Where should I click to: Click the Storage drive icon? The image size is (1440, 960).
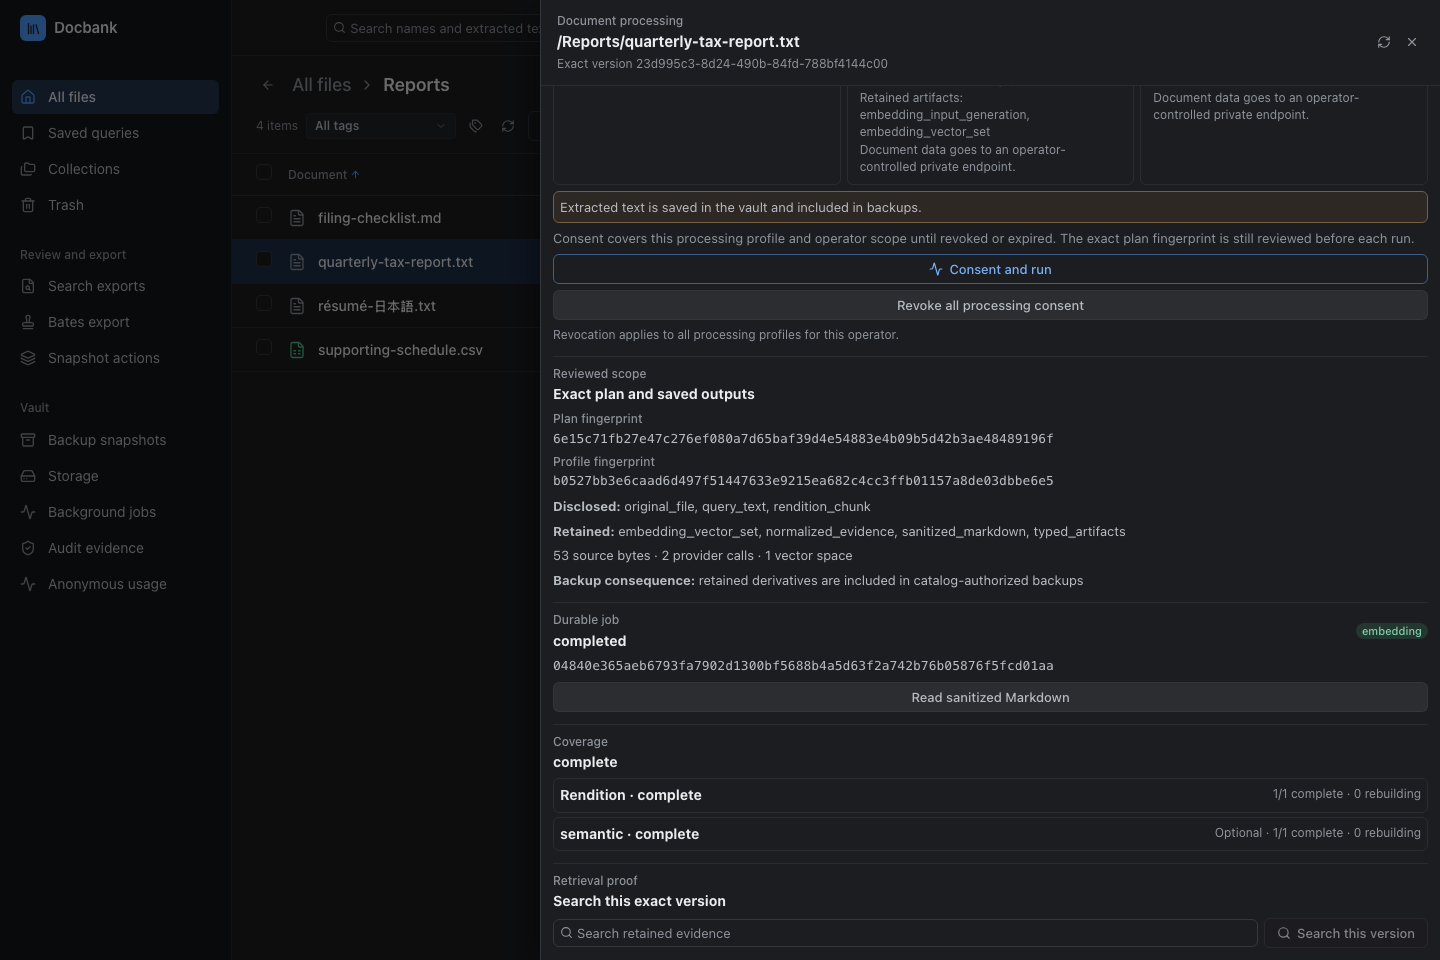coord(28,476)
